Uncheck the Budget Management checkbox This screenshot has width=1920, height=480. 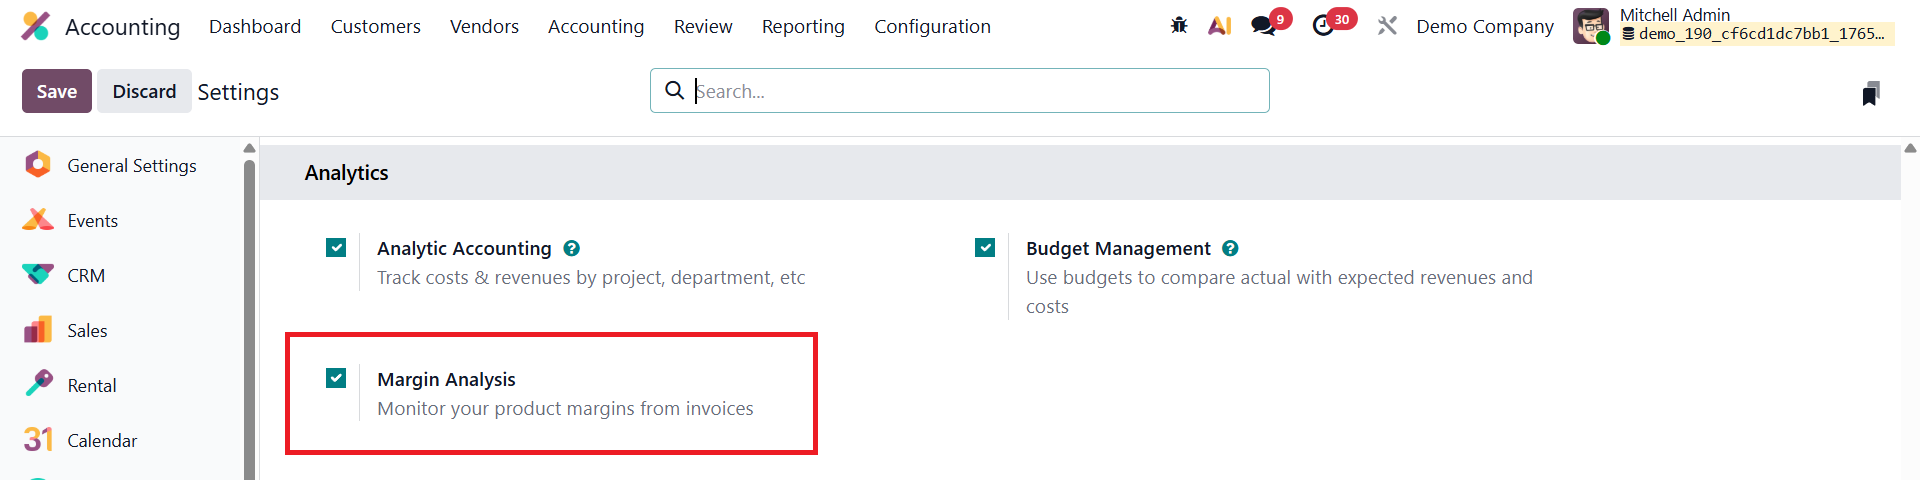coord(985,247)
